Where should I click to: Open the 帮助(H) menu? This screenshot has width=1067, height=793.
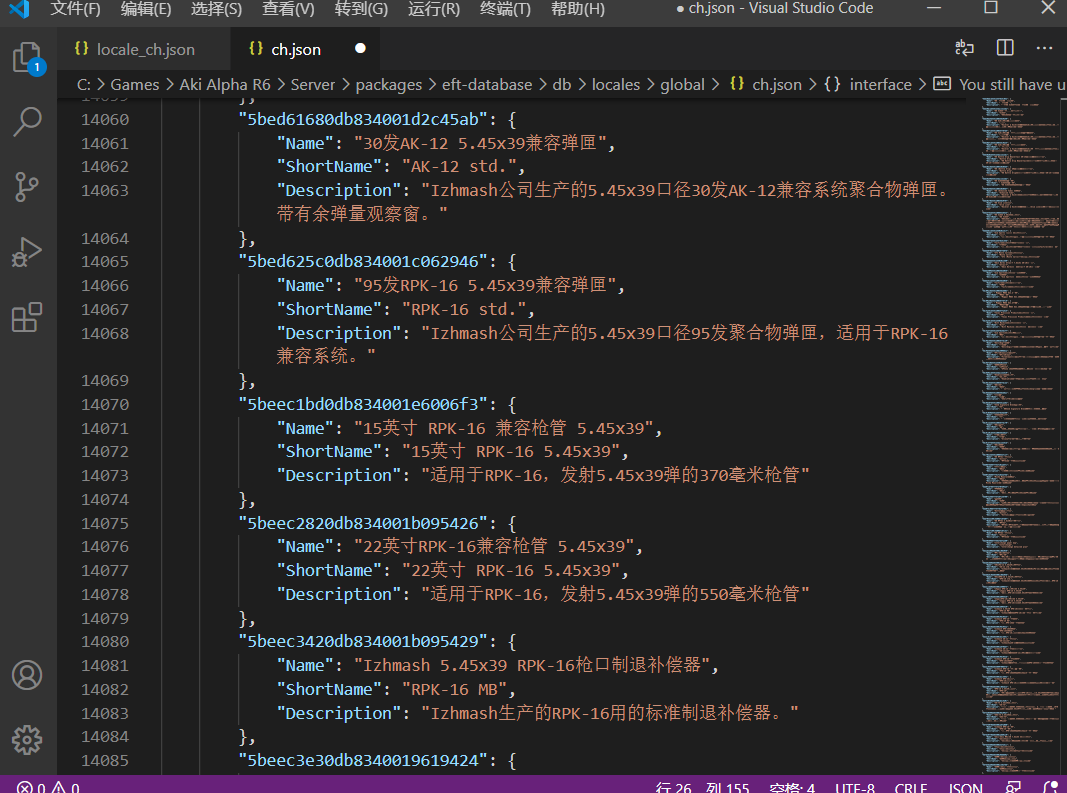[578, 9]
